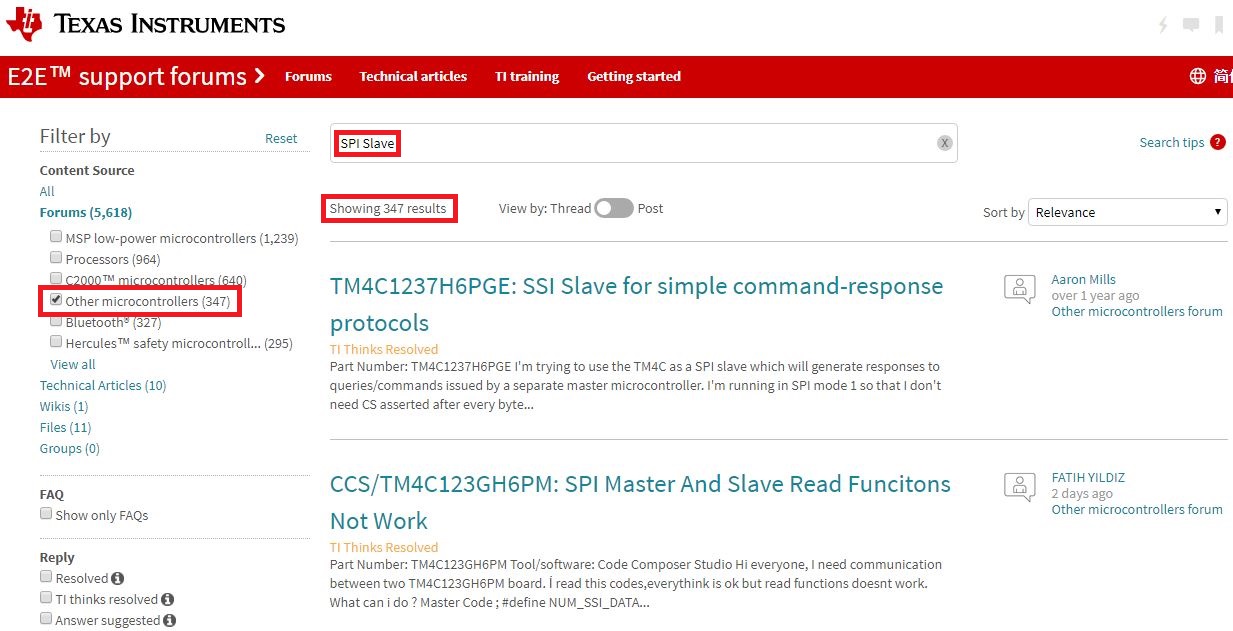This screenshot has width=1233, height=631.
Task: Open Getting started nav item
Action: tap(634, 76)
